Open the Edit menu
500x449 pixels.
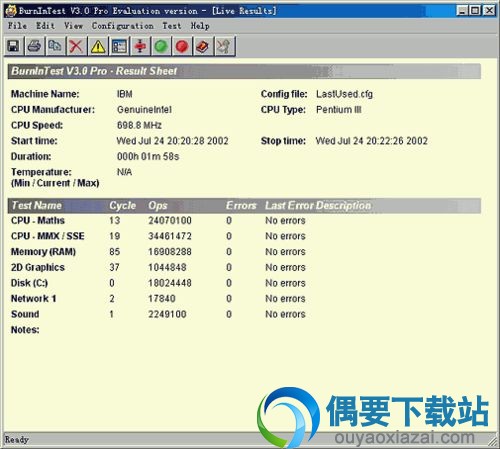tap(45, 26)
